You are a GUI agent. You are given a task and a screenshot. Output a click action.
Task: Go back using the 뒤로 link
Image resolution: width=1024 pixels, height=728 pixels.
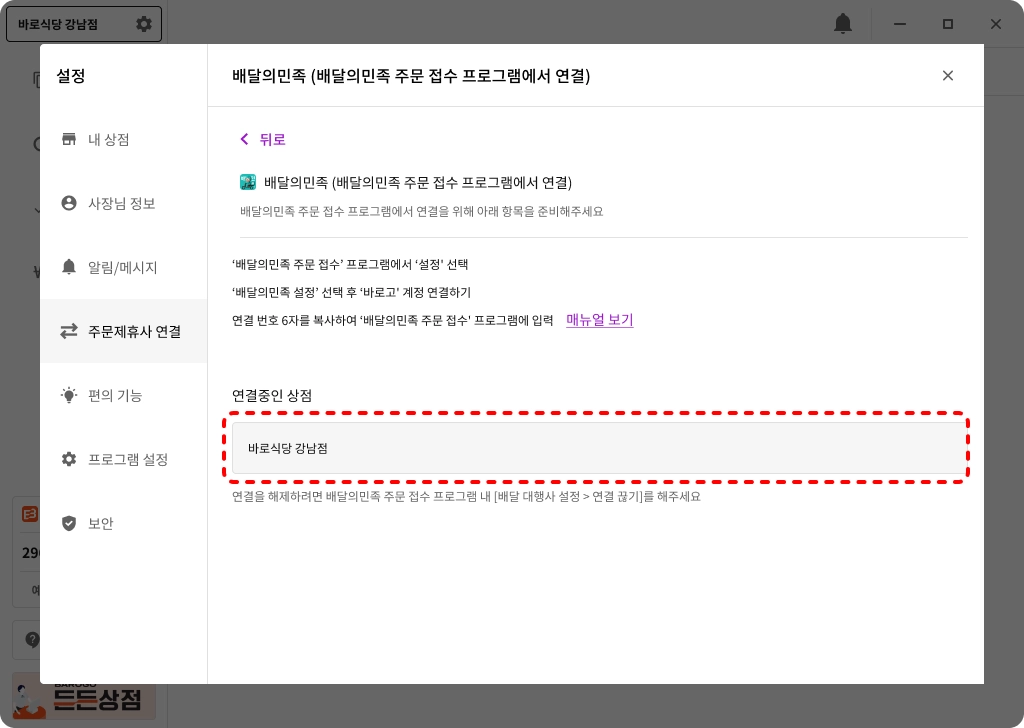click(263, 139)
